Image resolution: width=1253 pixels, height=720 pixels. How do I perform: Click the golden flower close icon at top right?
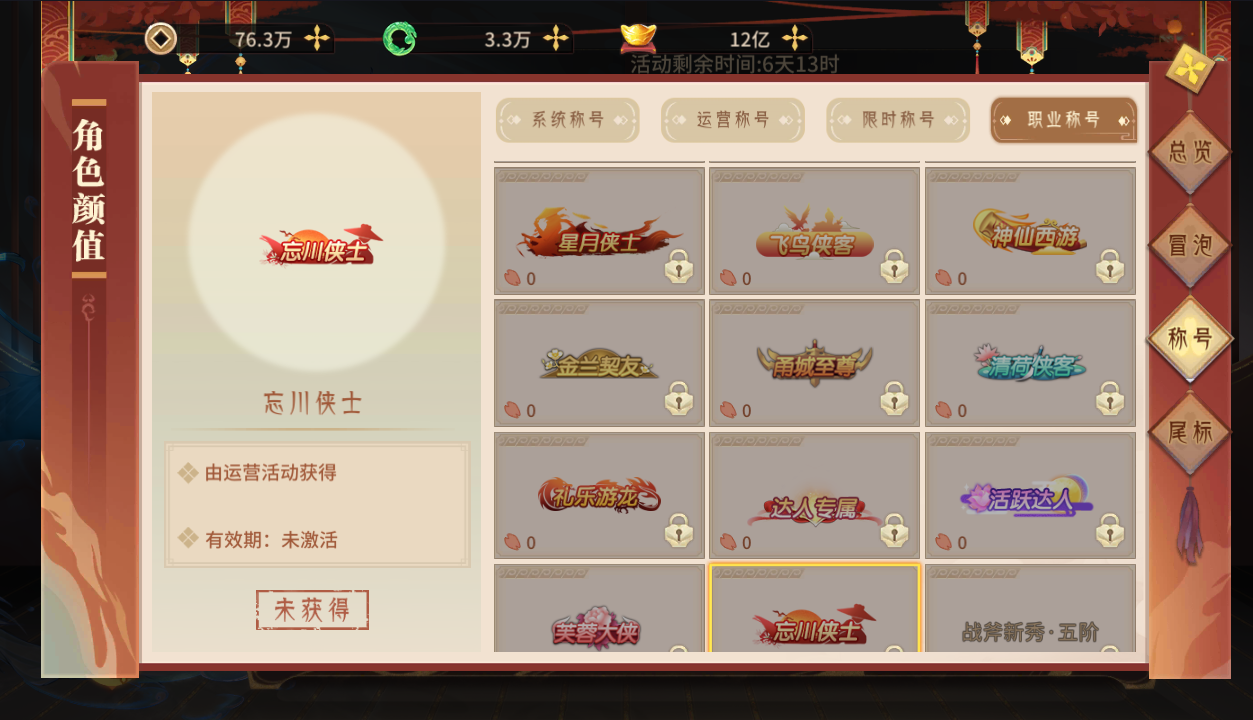1190,68
